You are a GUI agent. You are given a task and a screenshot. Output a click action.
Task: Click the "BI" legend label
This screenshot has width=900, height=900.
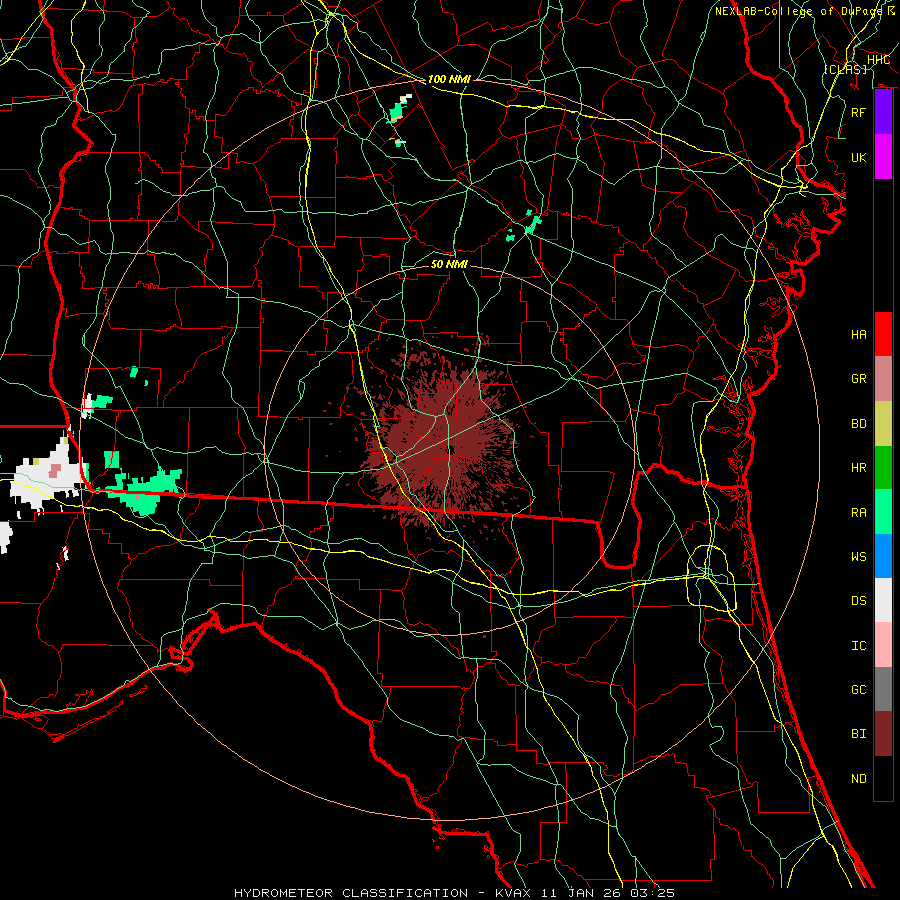click(858, 734)
